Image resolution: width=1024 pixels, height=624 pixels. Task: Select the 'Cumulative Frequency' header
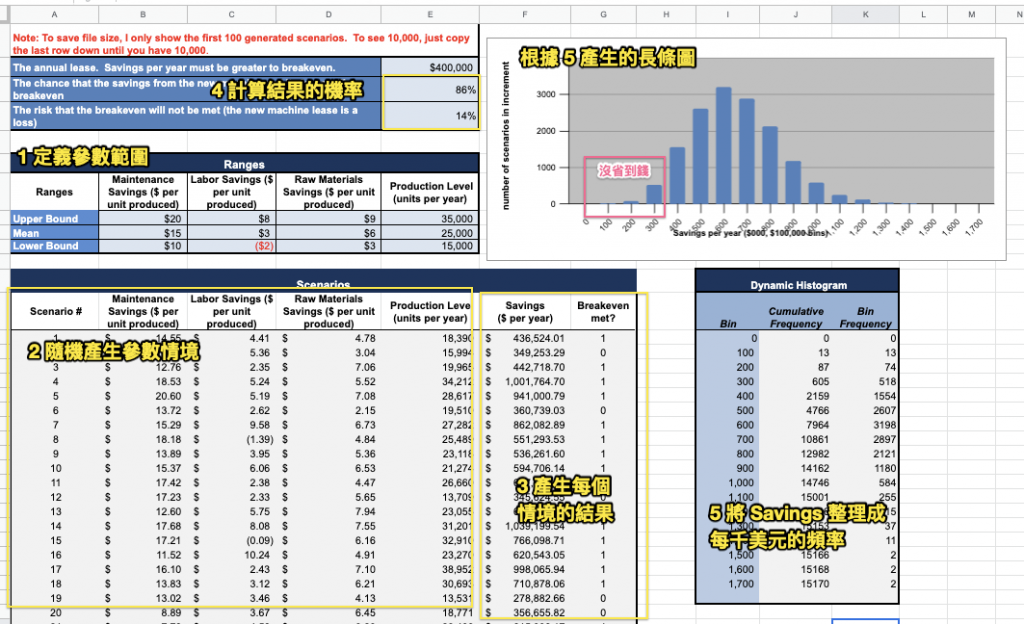point(795,317)
